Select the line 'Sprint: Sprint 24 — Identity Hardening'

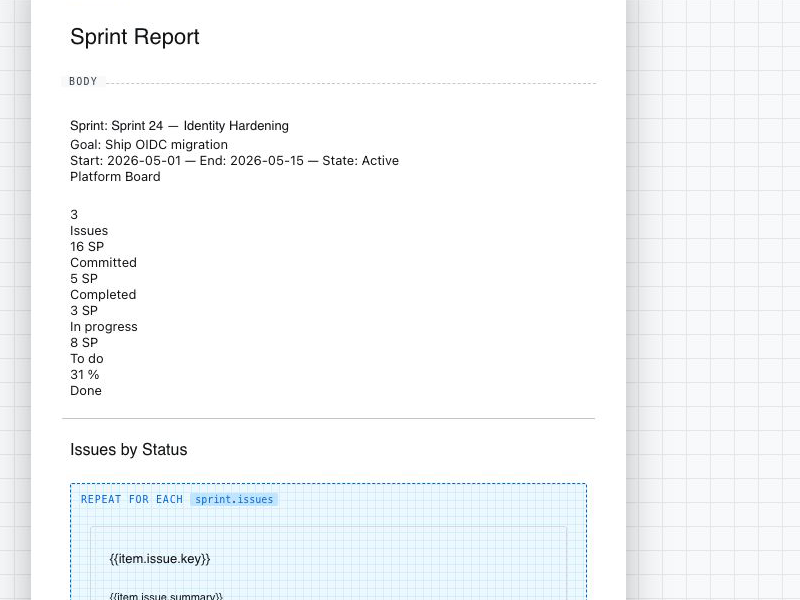point(180,126)
